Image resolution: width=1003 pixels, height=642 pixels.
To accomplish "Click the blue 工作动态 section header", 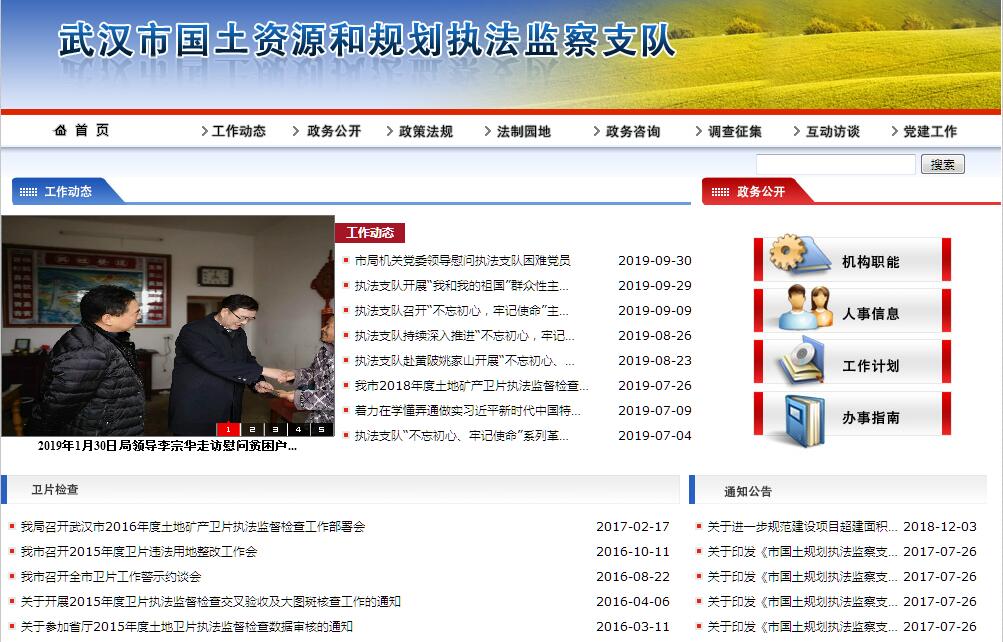I will coord(68,191).
